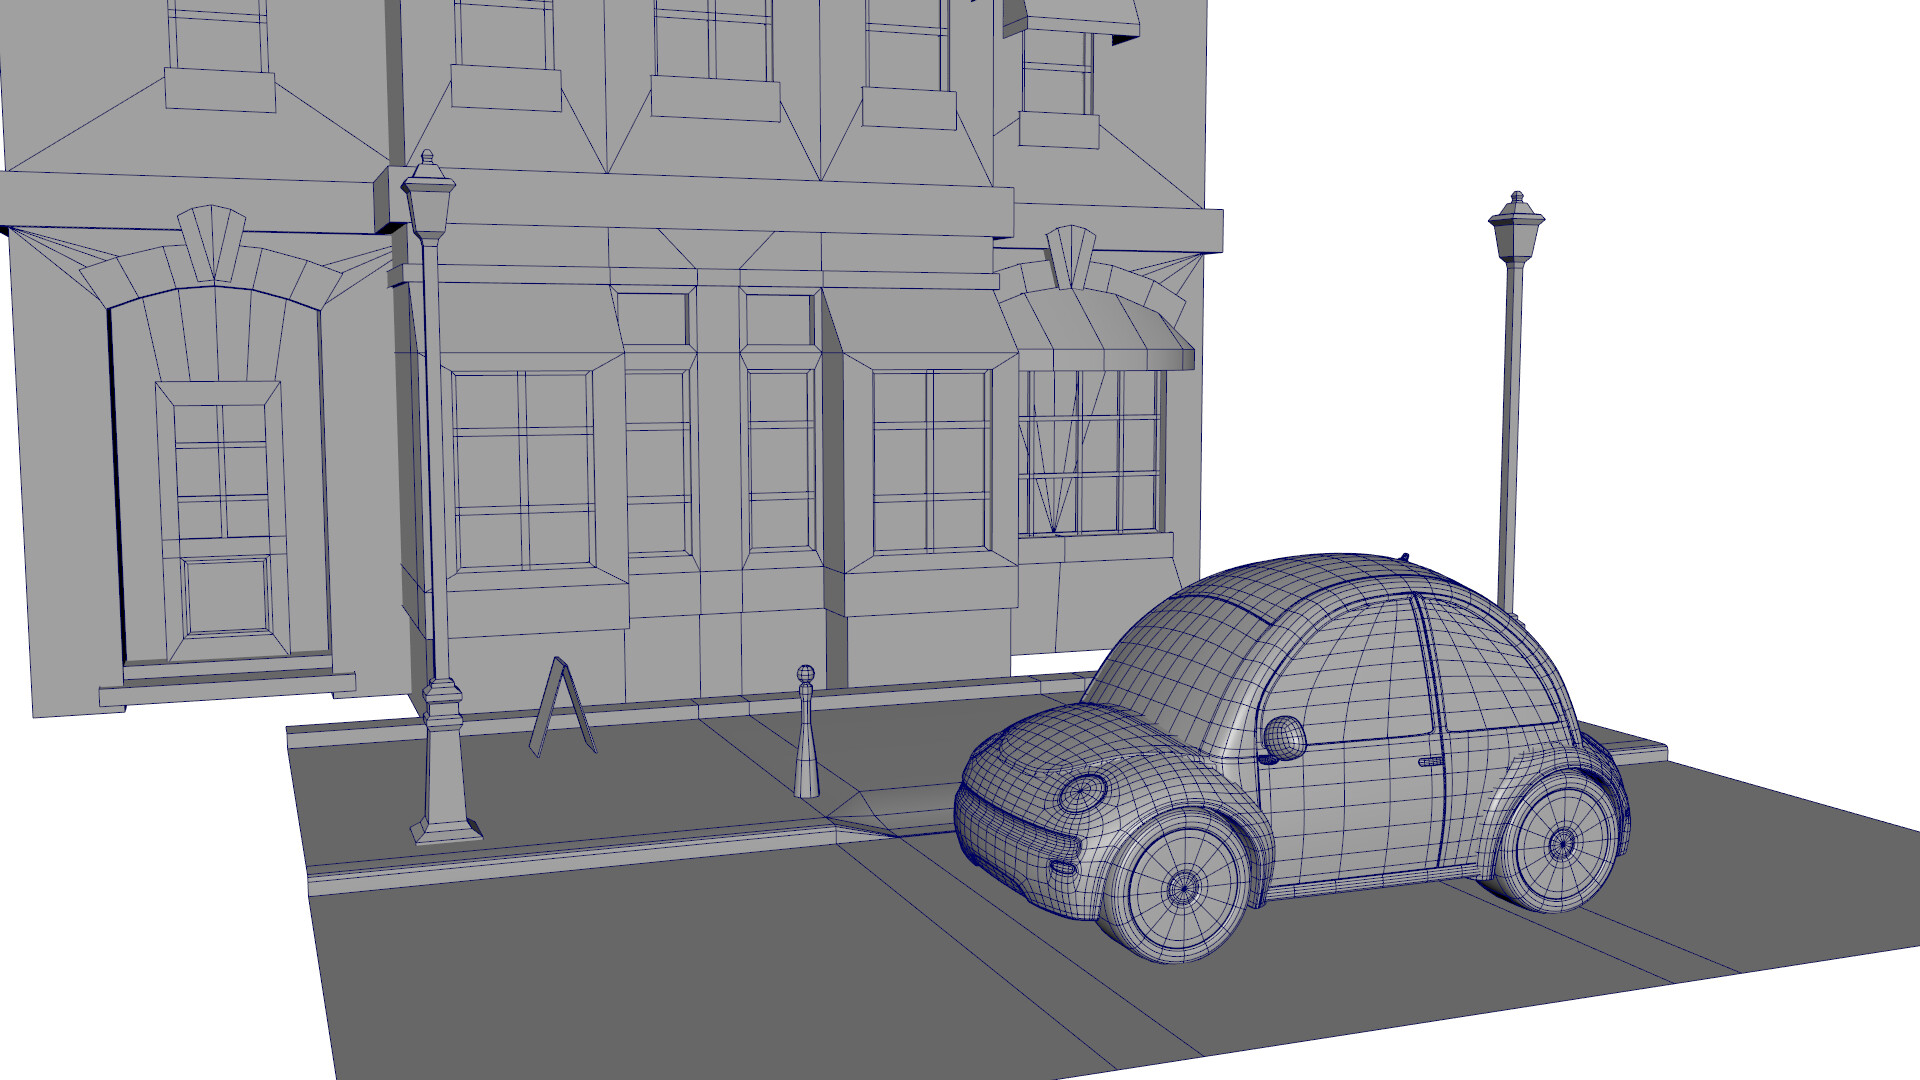Select the arched doorway keystone
Viewport: 1920px width, 1080px height.
(212, 243)
